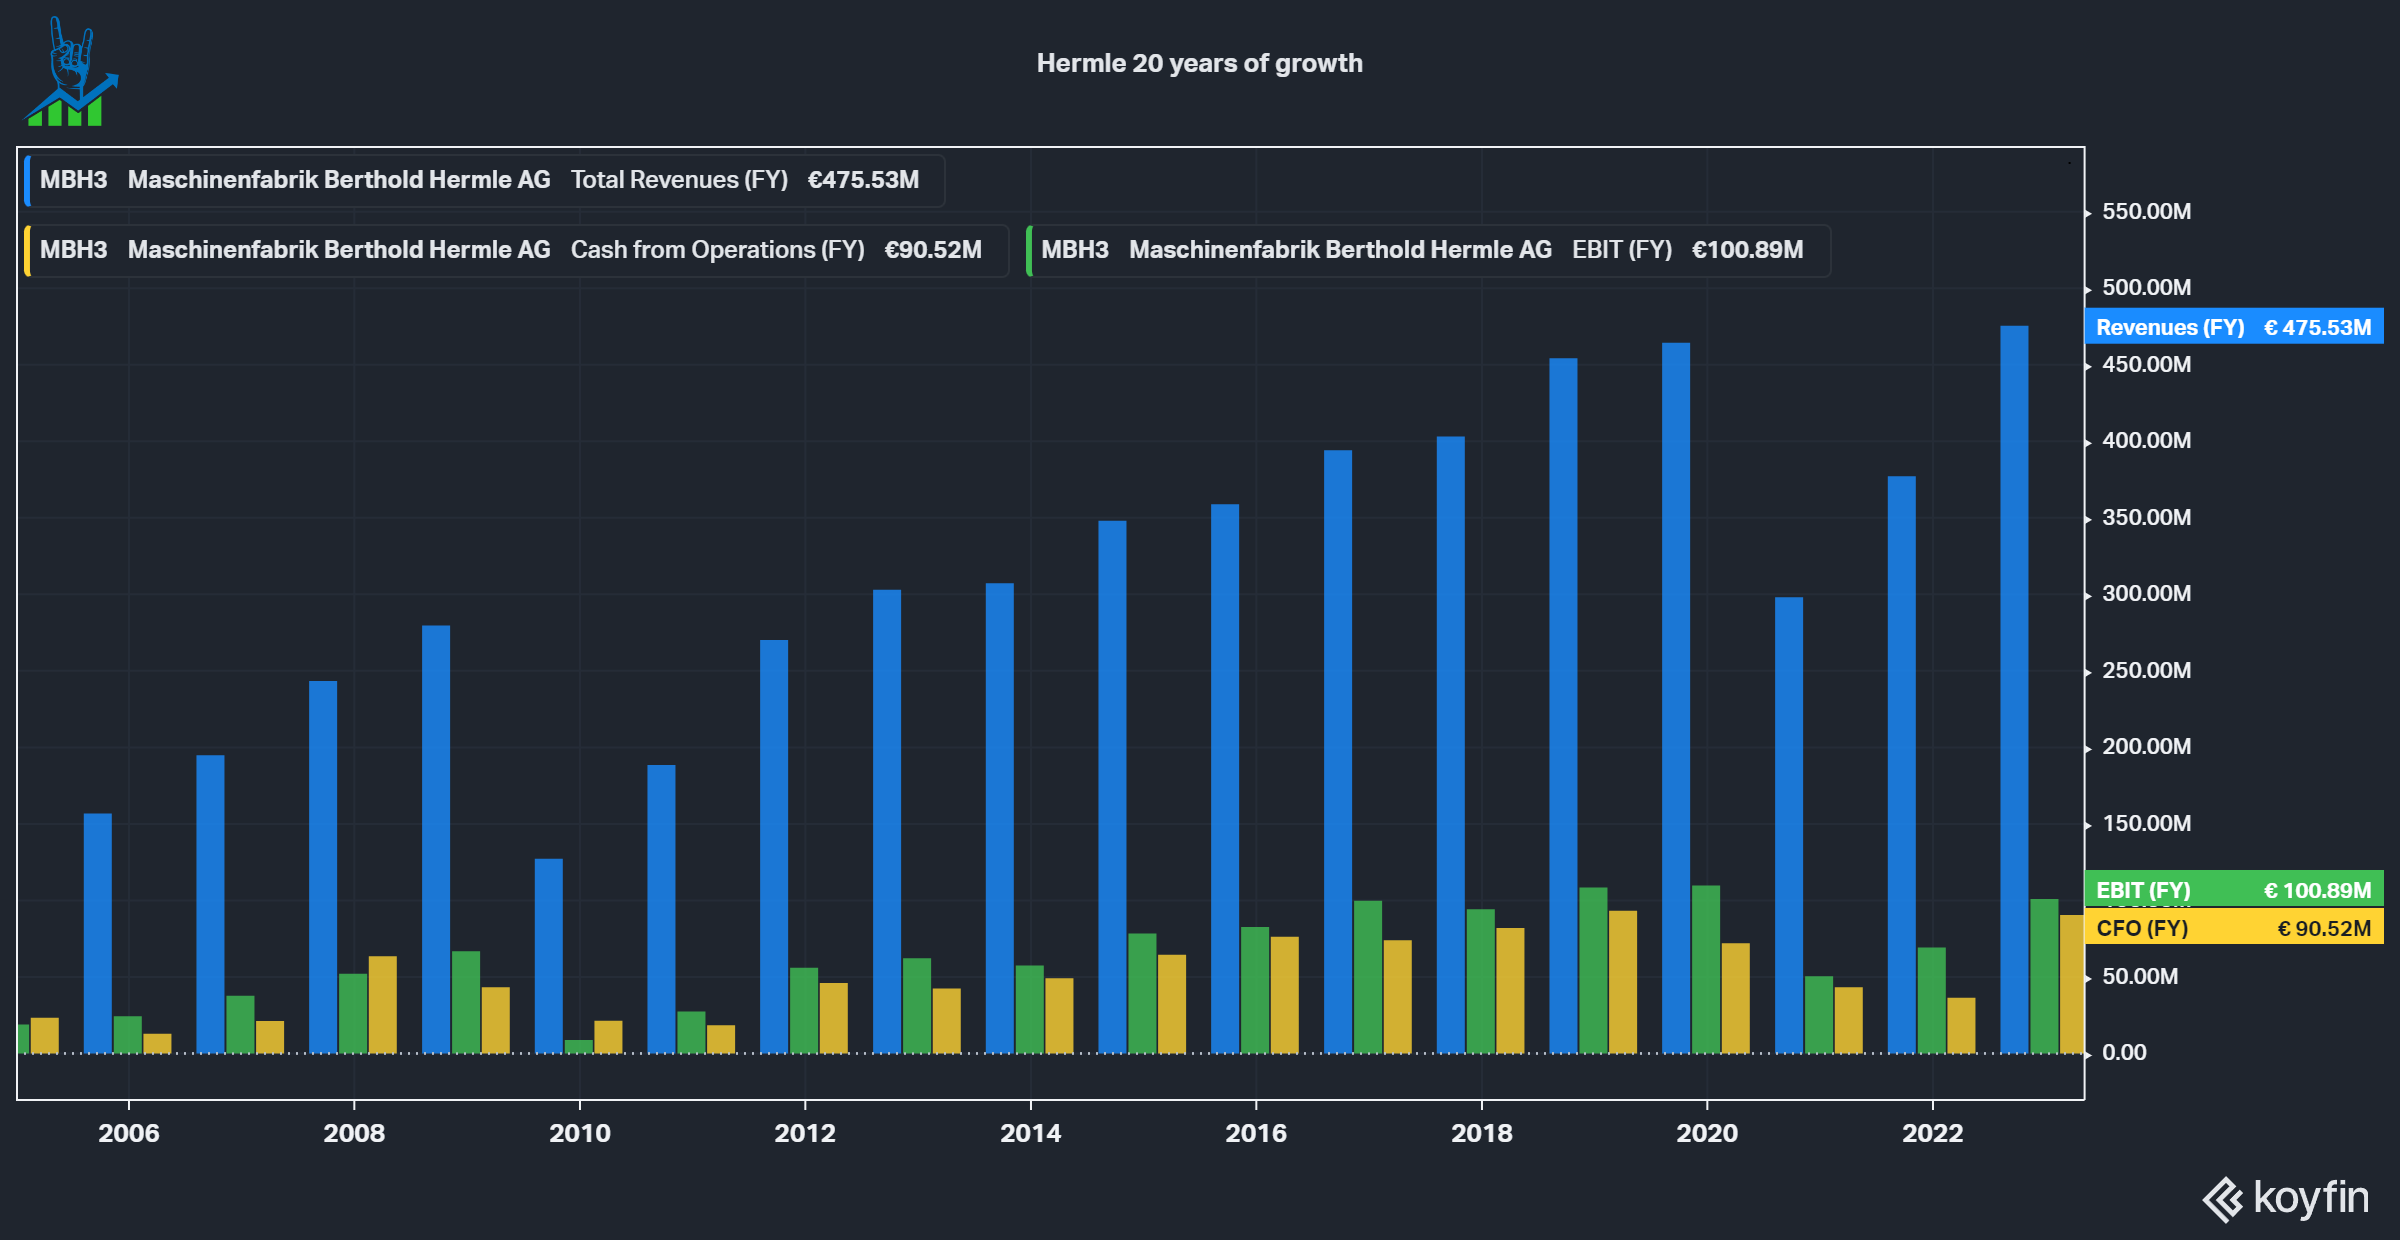Click the 2006 x-axis label
The image size is (2400, 1240).
128,1133
